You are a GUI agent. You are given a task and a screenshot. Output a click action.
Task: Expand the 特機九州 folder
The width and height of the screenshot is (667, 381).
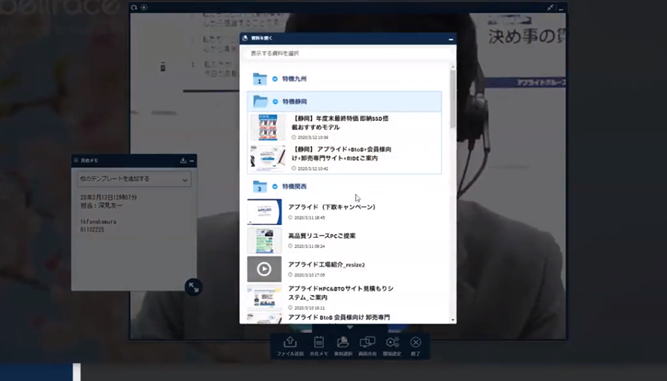coord(275,79)
